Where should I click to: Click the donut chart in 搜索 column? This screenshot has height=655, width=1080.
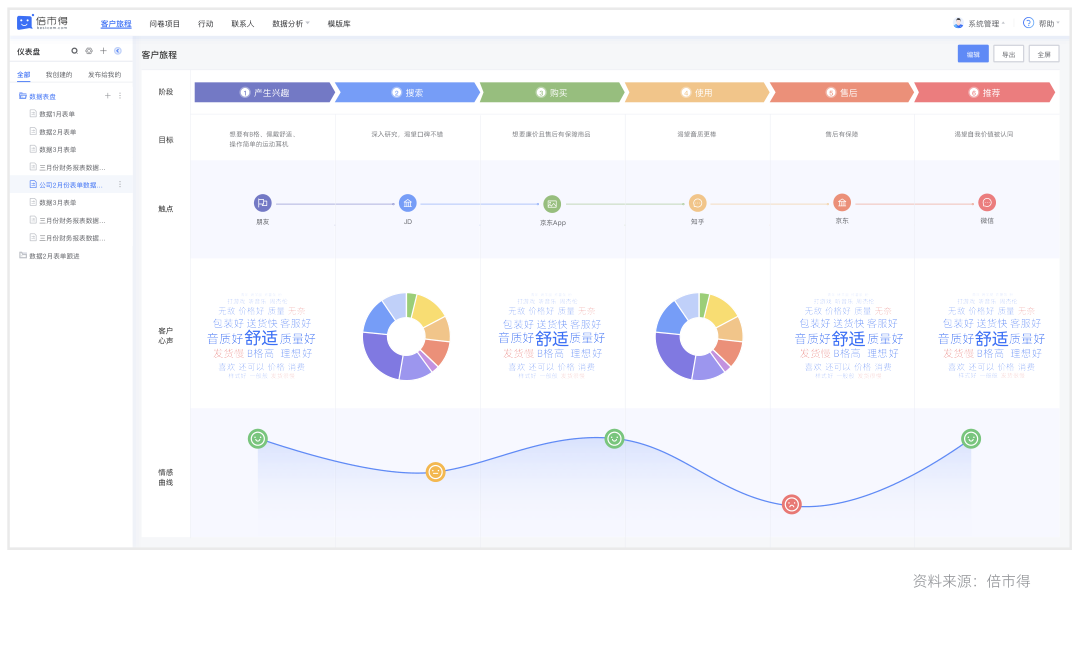coord(406,337)
